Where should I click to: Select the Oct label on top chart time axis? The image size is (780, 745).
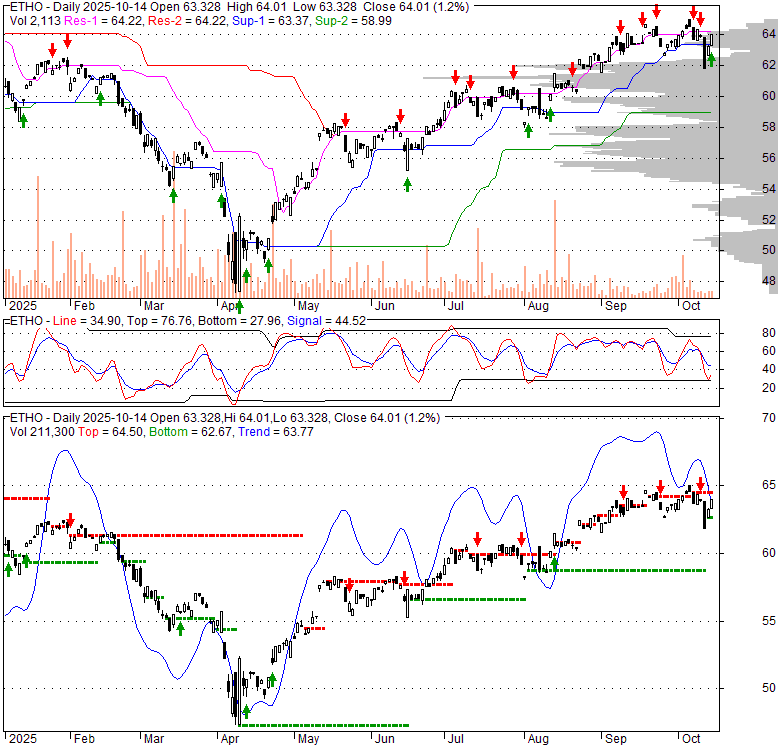pos(691,305)
